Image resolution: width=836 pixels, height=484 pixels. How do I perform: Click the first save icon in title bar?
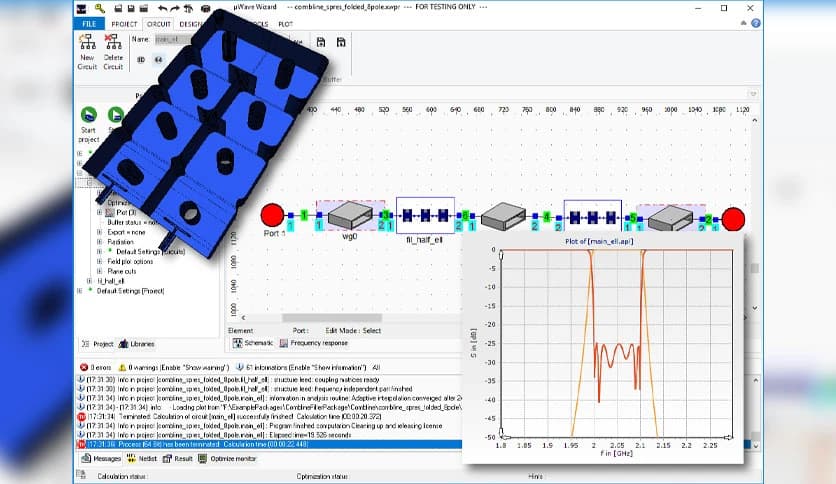tap(118, 8)
